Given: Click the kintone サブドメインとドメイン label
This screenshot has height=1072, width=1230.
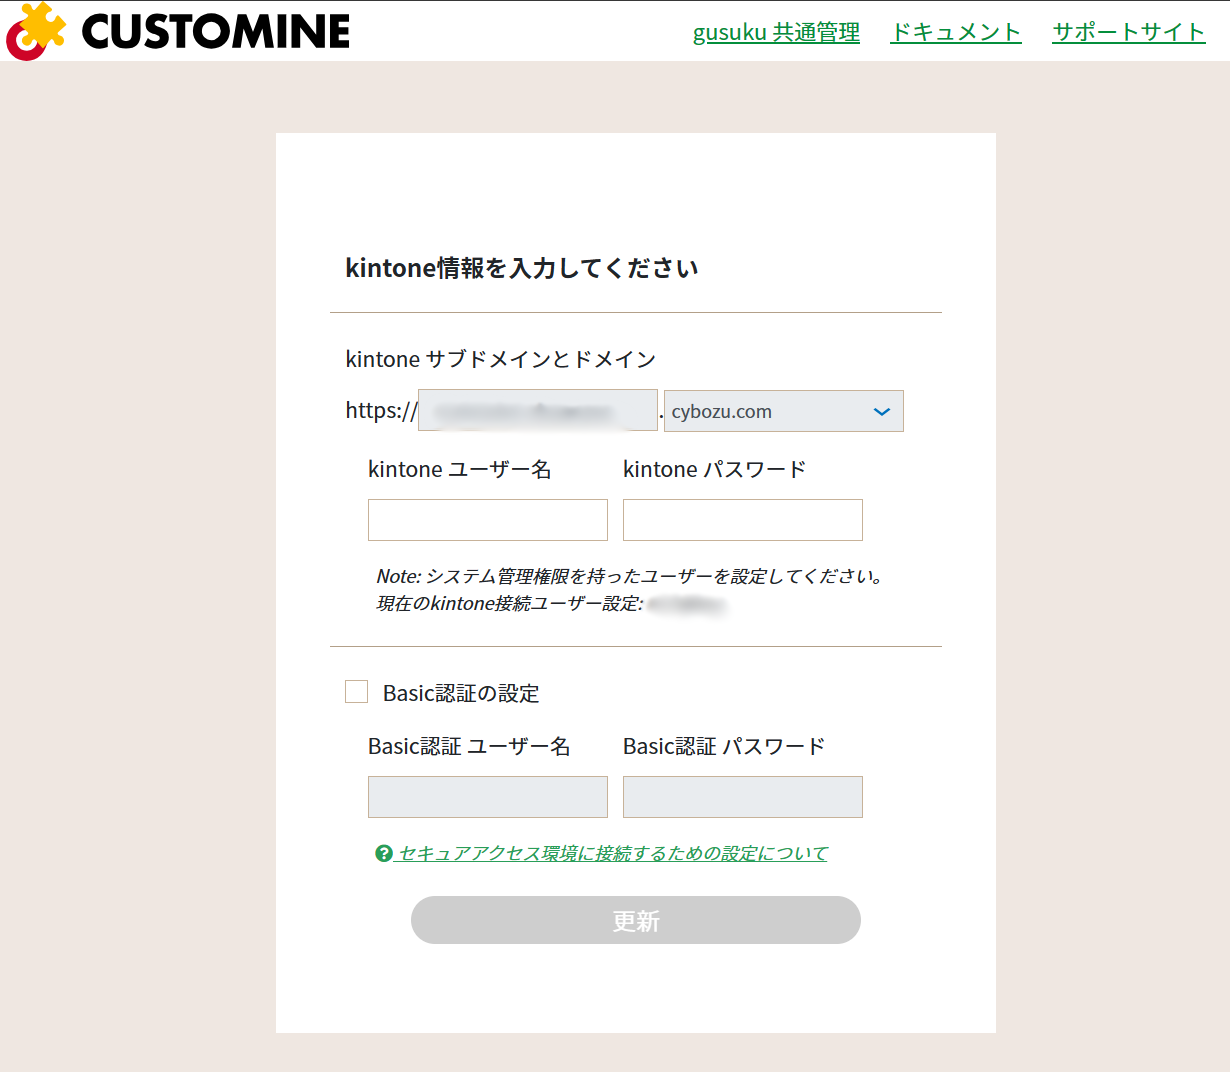Looking at the screenshot, I should pyautogui.click(x=501, y=359).
